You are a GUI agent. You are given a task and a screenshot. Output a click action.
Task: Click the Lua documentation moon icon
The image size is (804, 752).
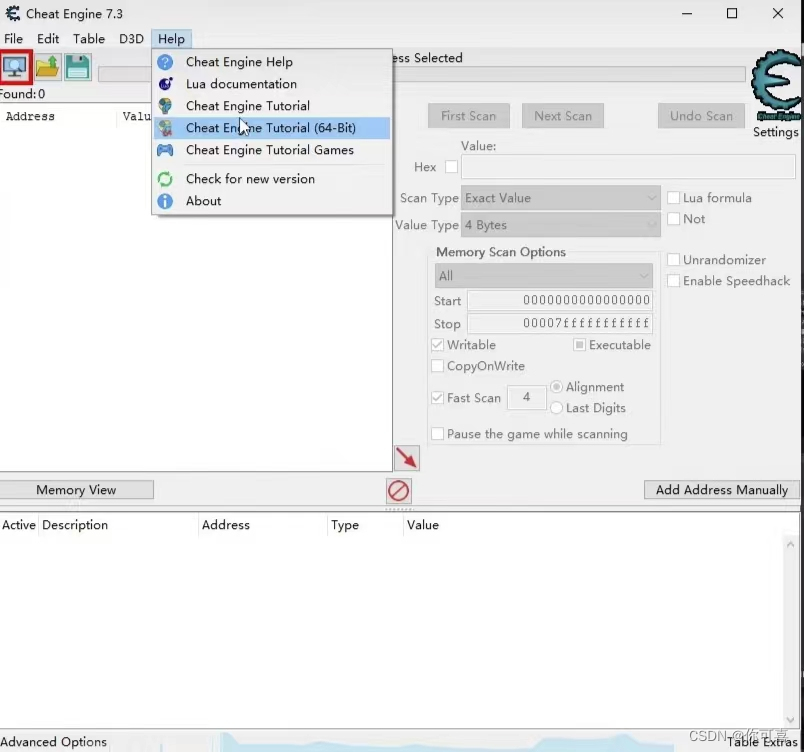(165, 84)
